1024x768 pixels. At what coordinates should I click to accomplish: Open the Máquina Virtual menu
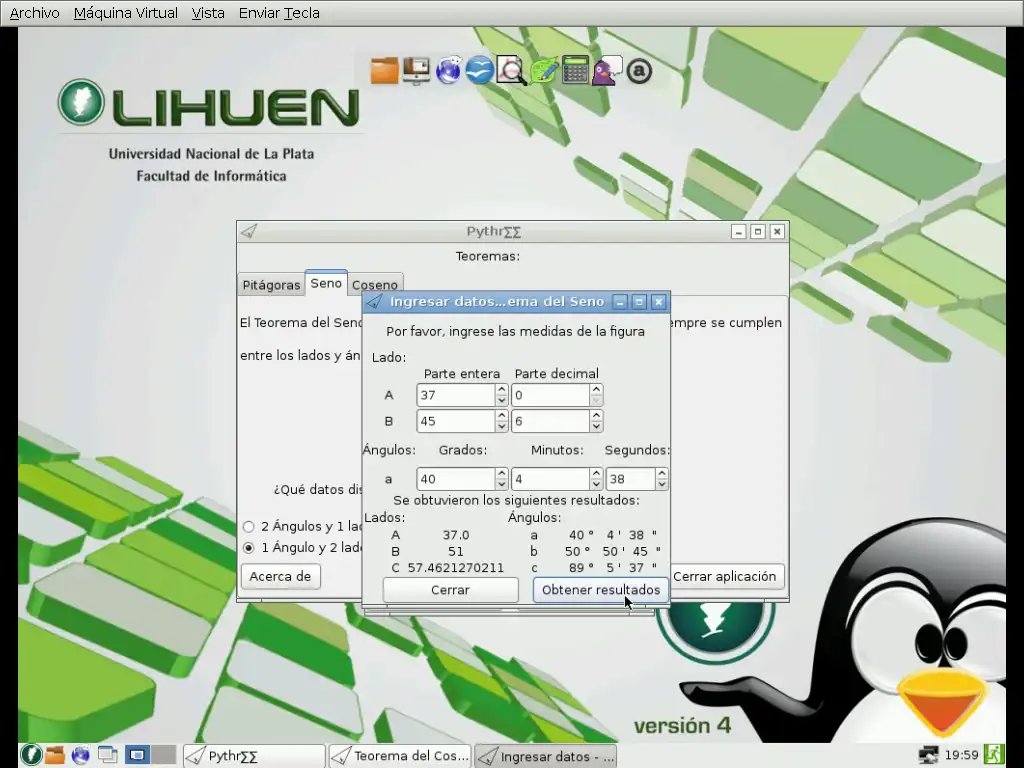[125, 13]
